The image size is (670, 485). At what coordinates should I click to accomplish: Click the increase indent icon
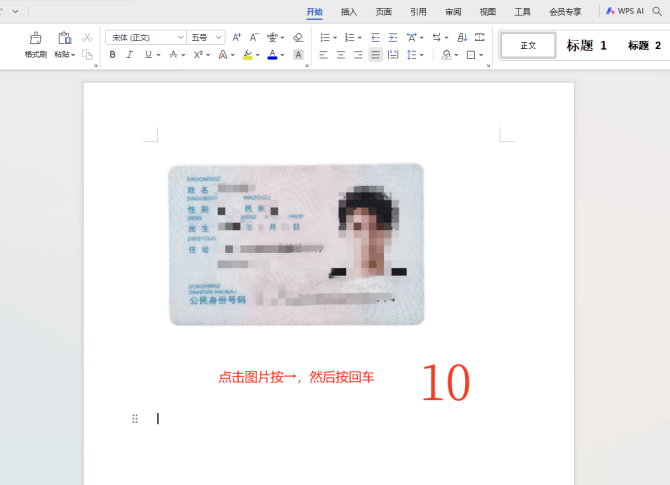tap(393, 38)
